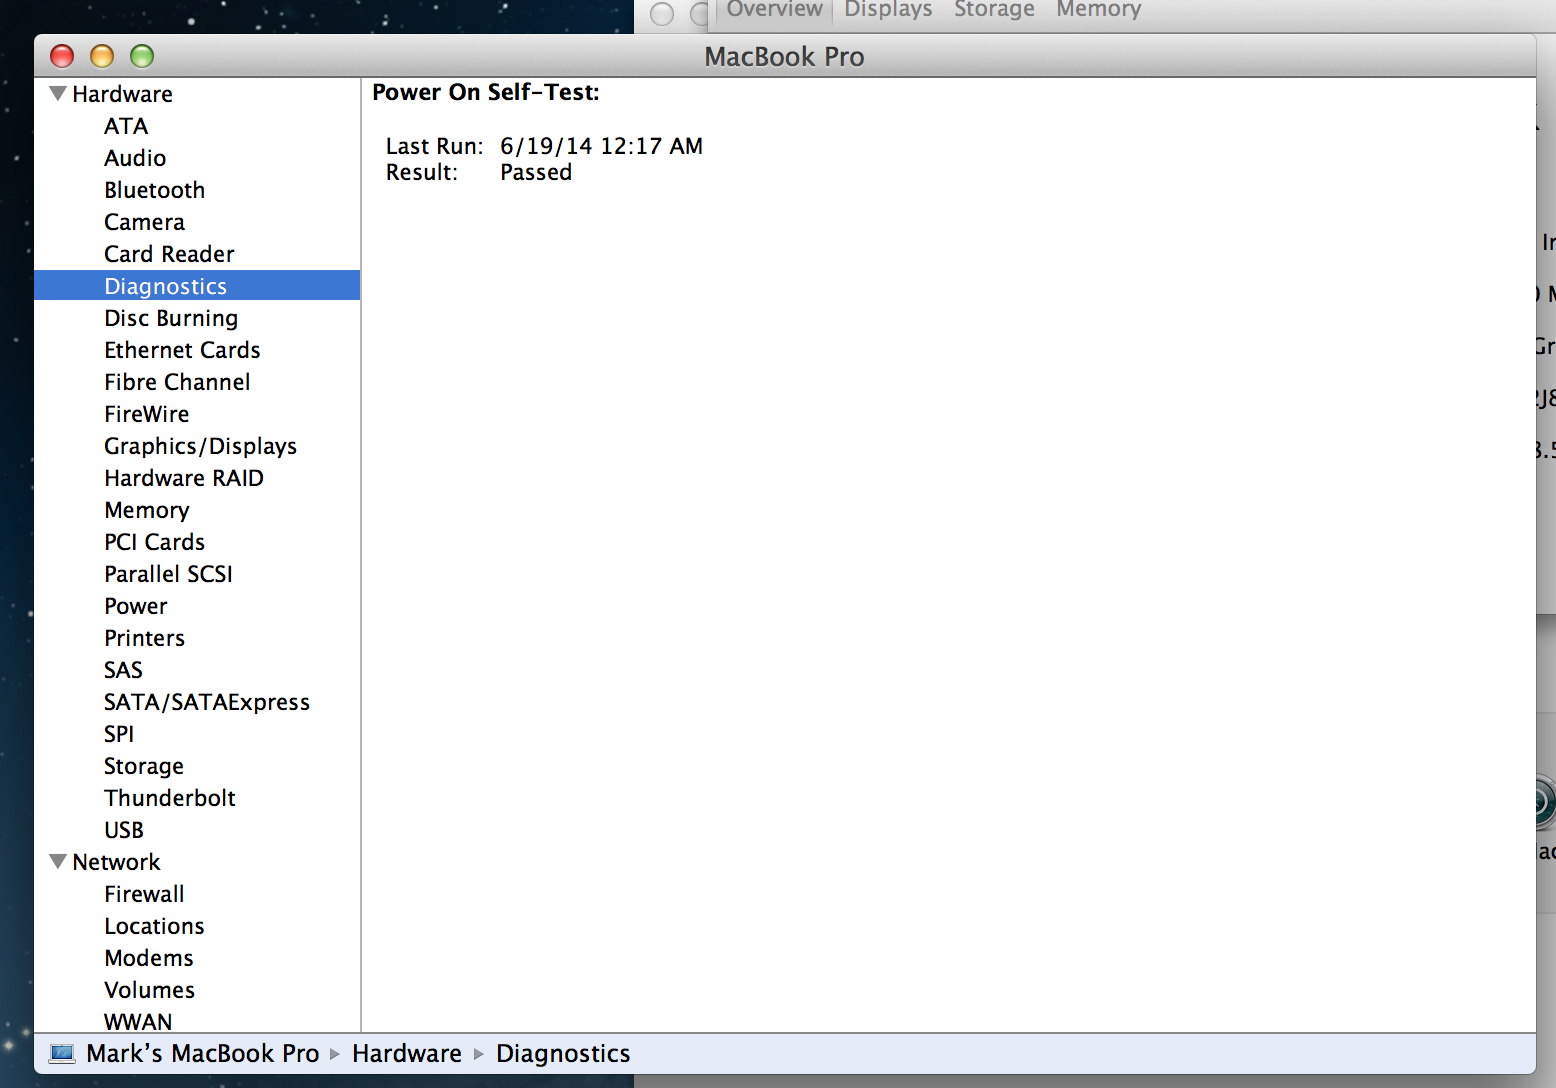Select Bluetooth in the Hardware list
This screenshot has width=1556, height=1088.
click(x=154, y=190)
